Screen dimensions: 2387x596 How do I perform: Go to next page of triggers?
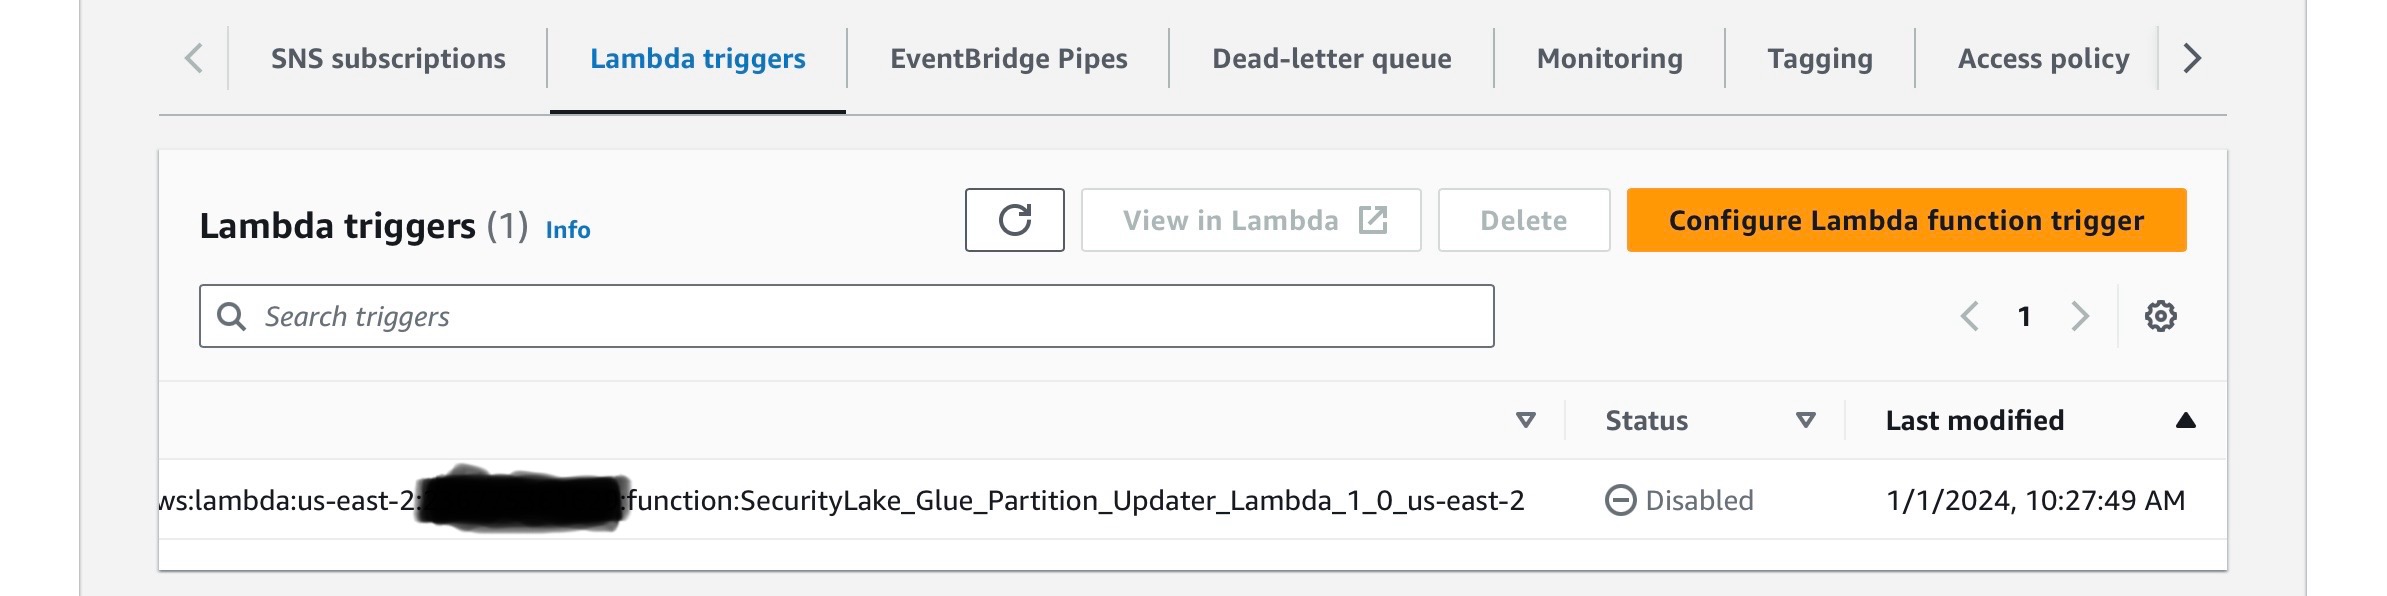tap(2080, 316)
